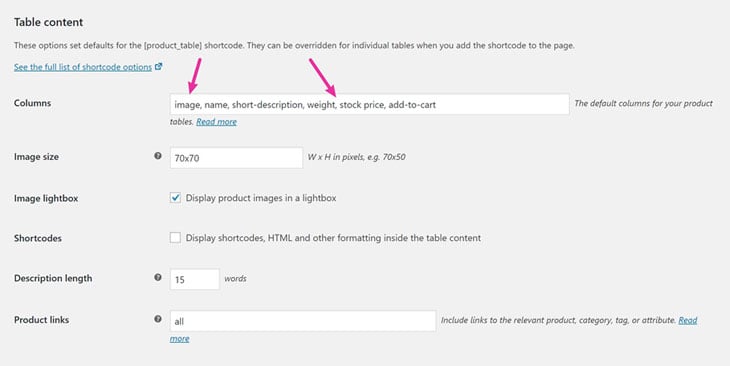Image resolution: width=730 pixels, height=366 pixels.
Task: Open the help tooltip icon for Description length
Action: [x=158, y=278]
